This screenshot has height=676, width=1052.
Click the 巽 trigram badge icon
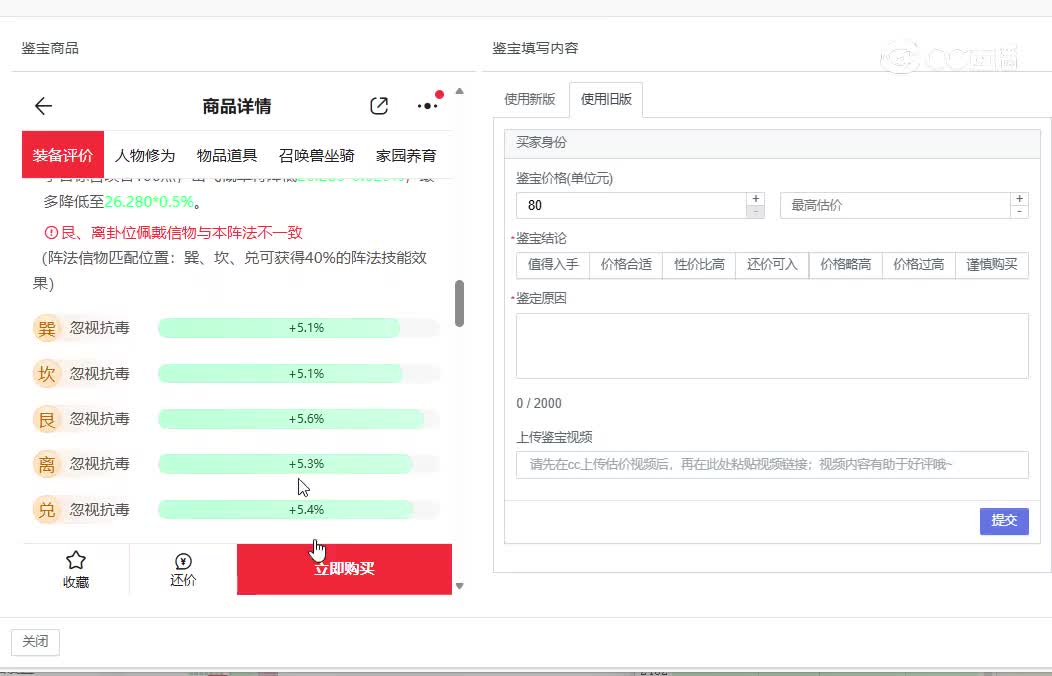pyautogui.click(x=46, y=328)
